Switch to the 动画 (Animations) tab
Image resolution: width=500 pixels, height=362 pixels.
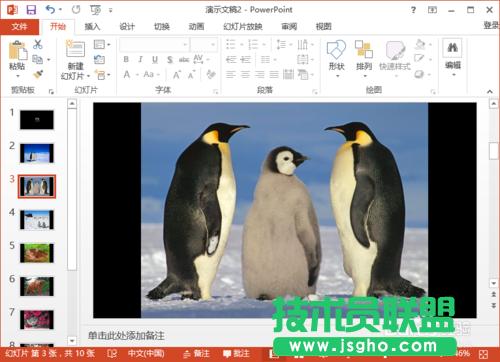(196, 26)
